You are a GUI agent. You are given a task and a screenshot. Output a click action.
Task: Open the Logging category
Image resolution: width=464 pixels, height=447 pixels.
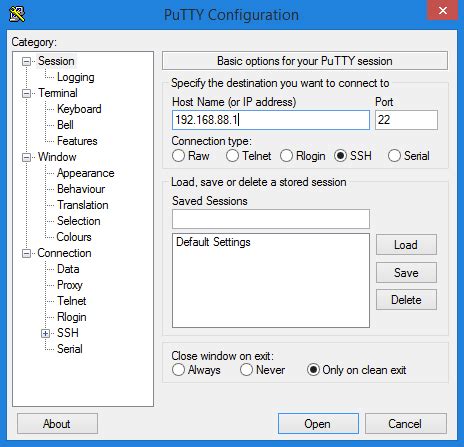(x=76, y=77)
